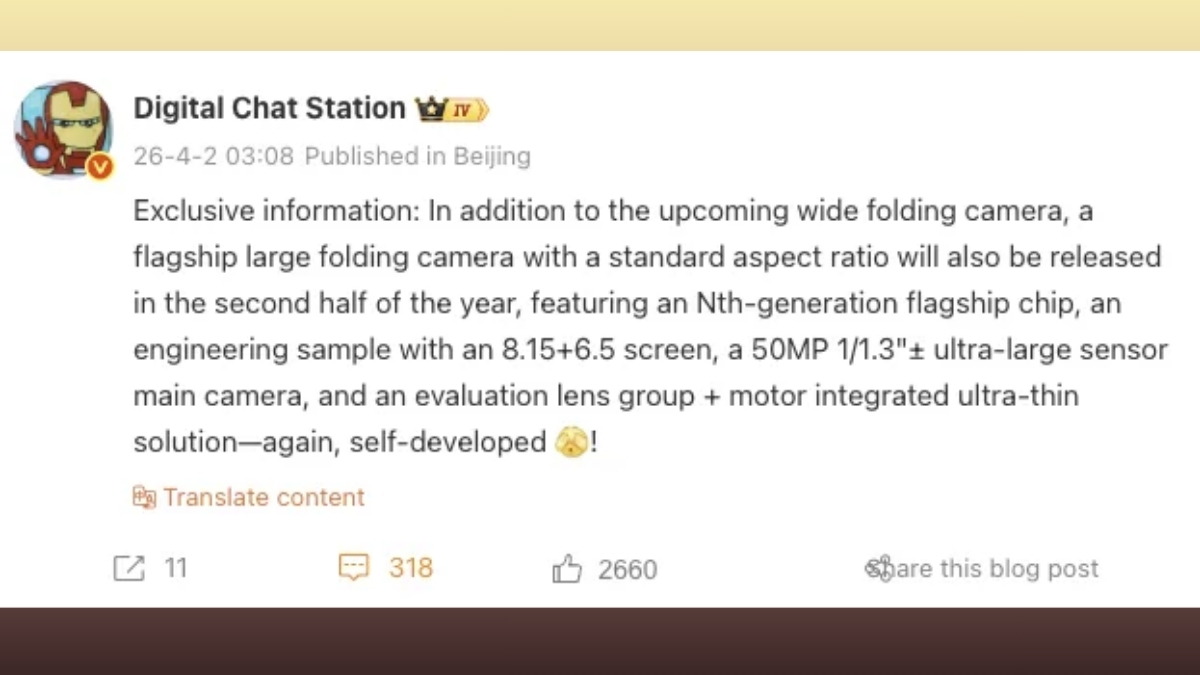Image resolution: width=1200 pixels, height=675 pixels.
Task: Click the 26-4-2 03:08 post timestamp
Action: coord(213,156)
